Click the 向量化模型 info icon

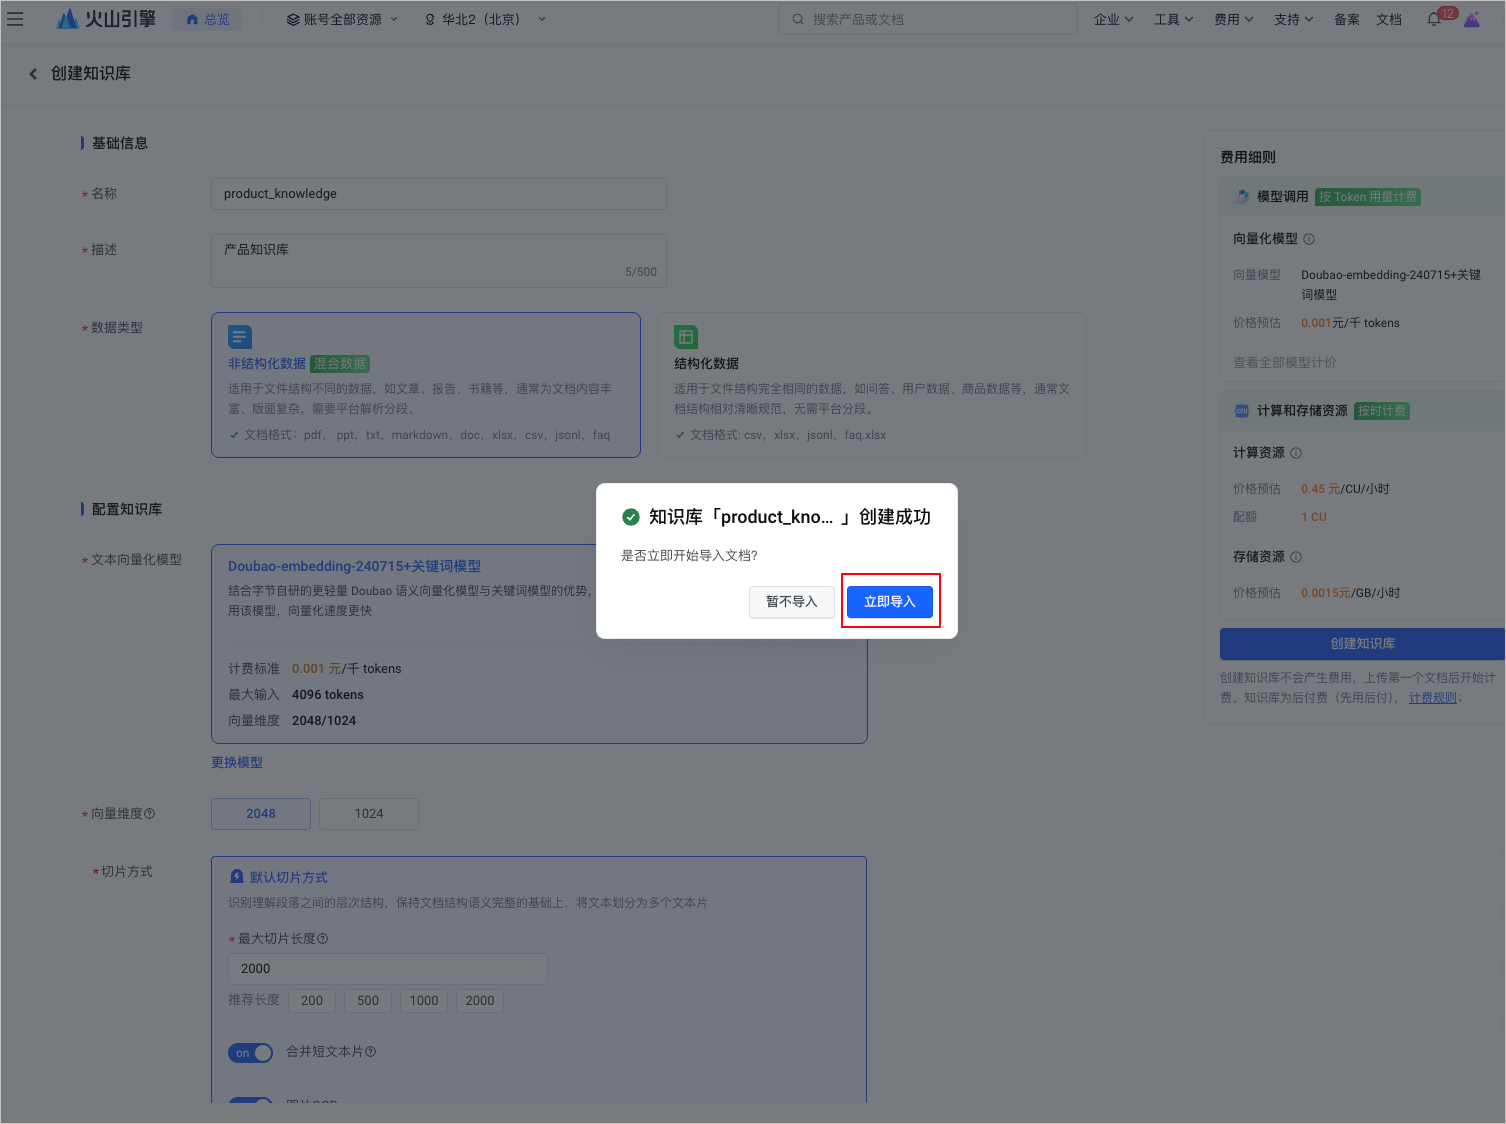pyautogui.click(x=1309, y=239)
